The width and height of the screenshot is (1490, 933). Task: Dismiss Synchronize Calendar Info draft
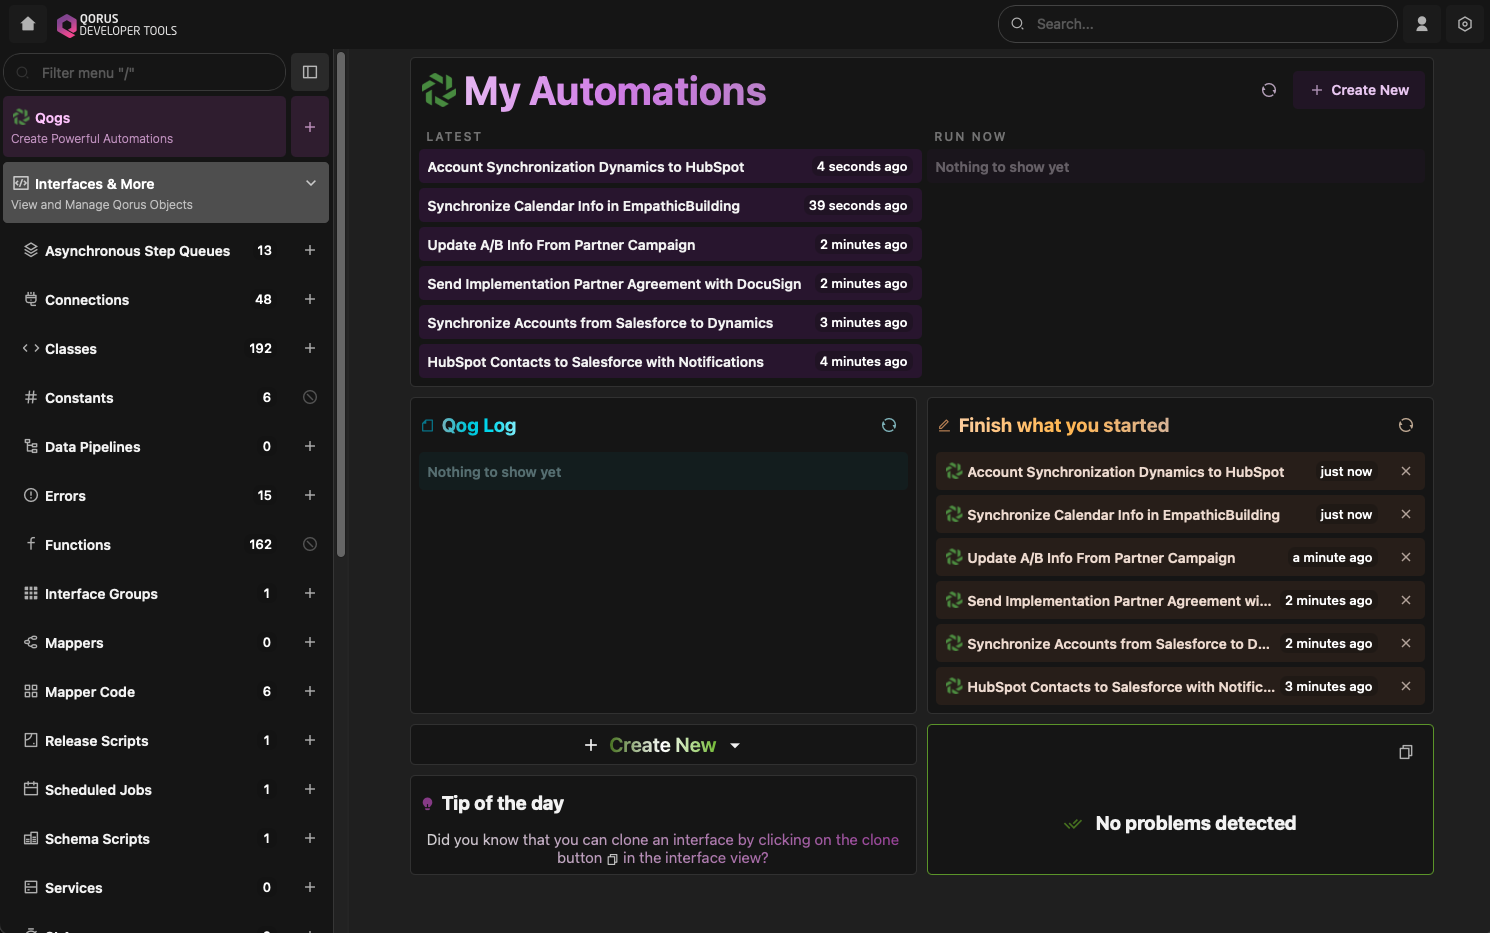point(1406,514)
